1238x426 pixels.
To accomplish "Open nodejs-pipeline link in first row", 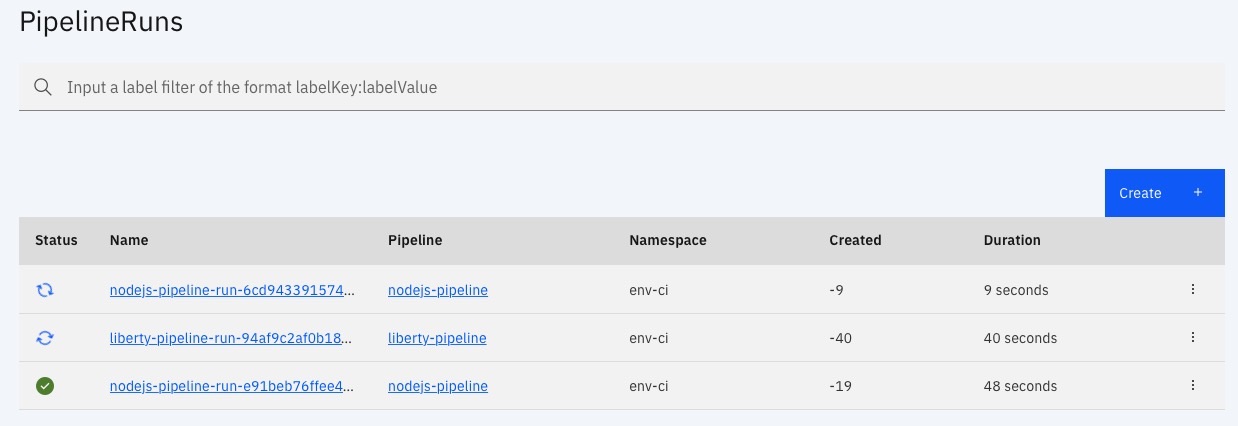I will coord(438,290).
